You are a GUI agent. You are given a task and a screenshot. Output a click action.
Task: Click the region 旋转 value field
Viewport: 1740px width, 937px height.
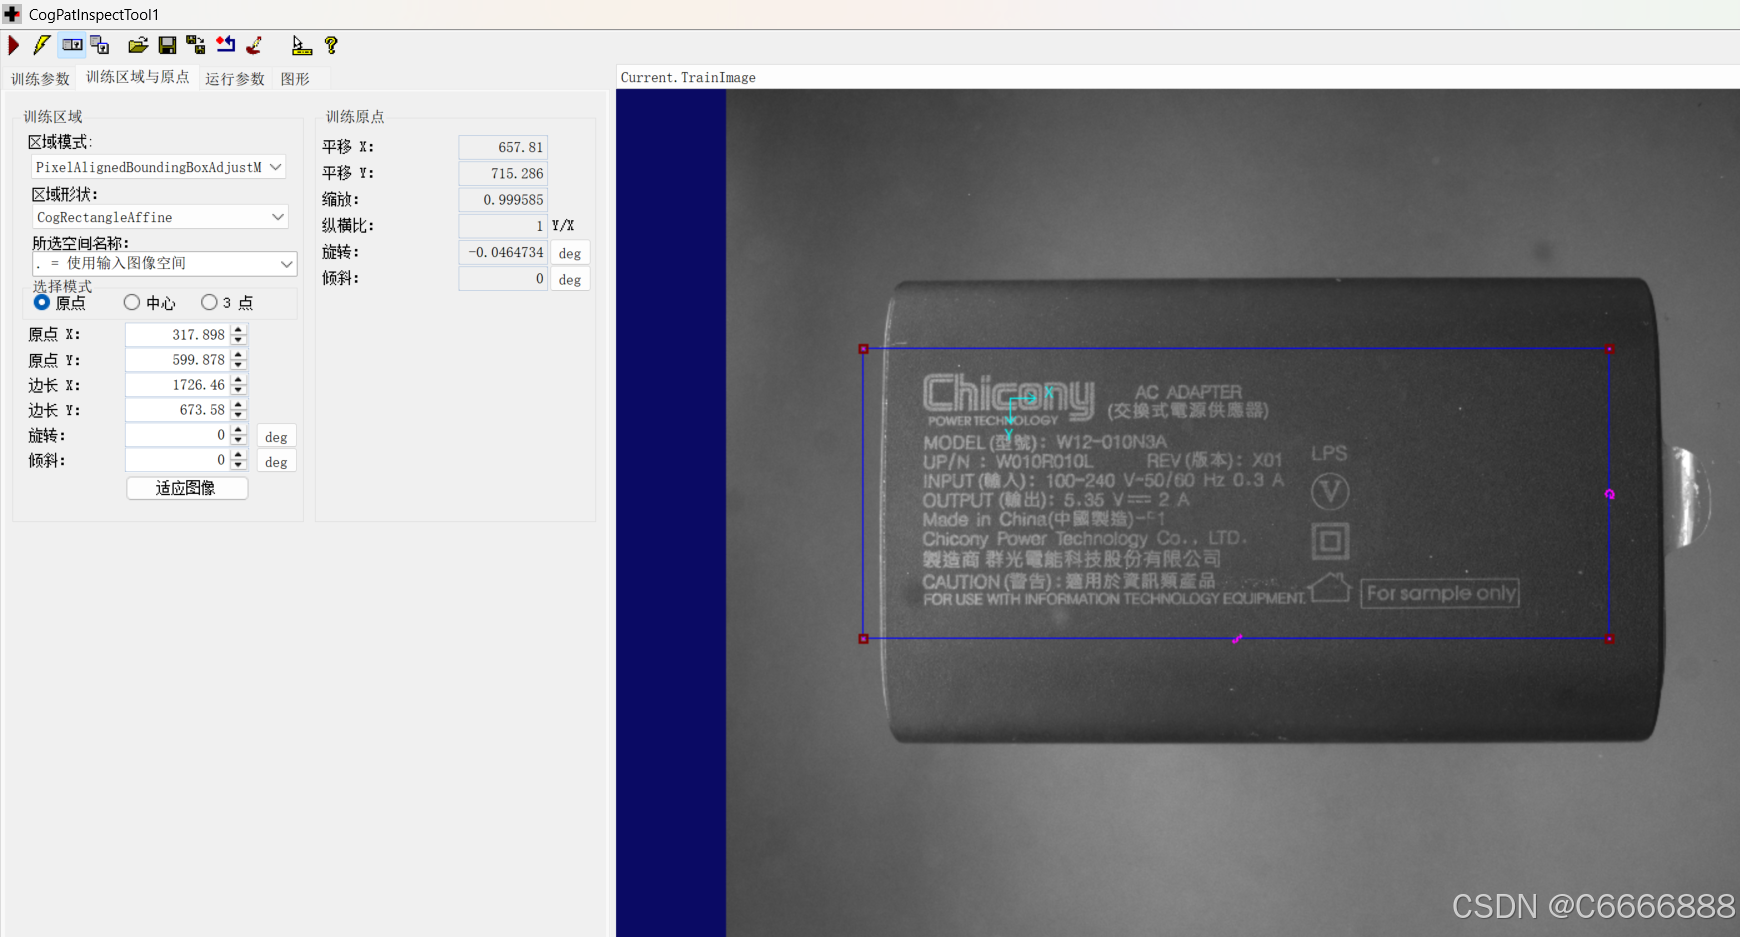[178, 435]
